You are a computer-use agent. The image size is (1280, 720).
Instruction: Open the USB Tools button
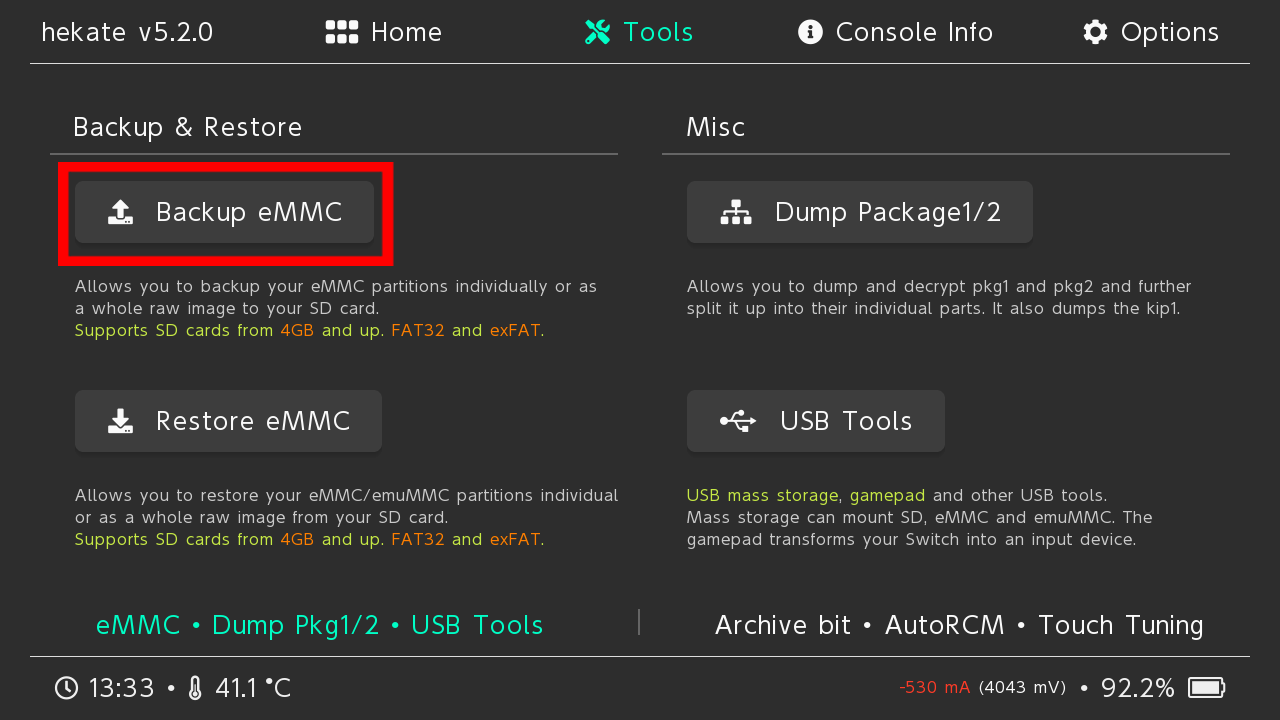click(816, 421)
